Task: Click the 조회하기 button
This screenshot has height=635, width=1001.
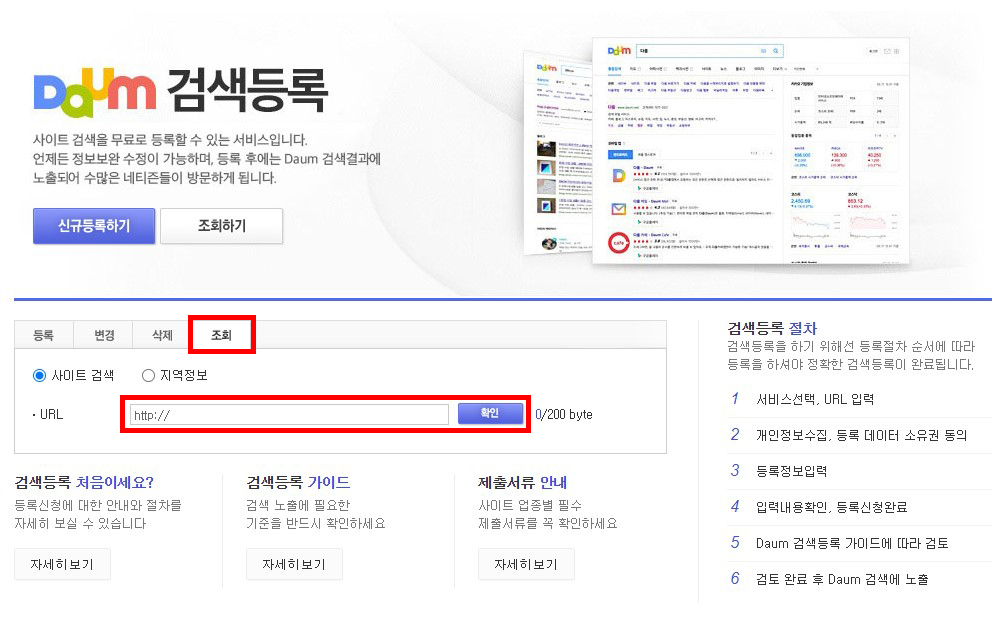Action: (222, 225)
